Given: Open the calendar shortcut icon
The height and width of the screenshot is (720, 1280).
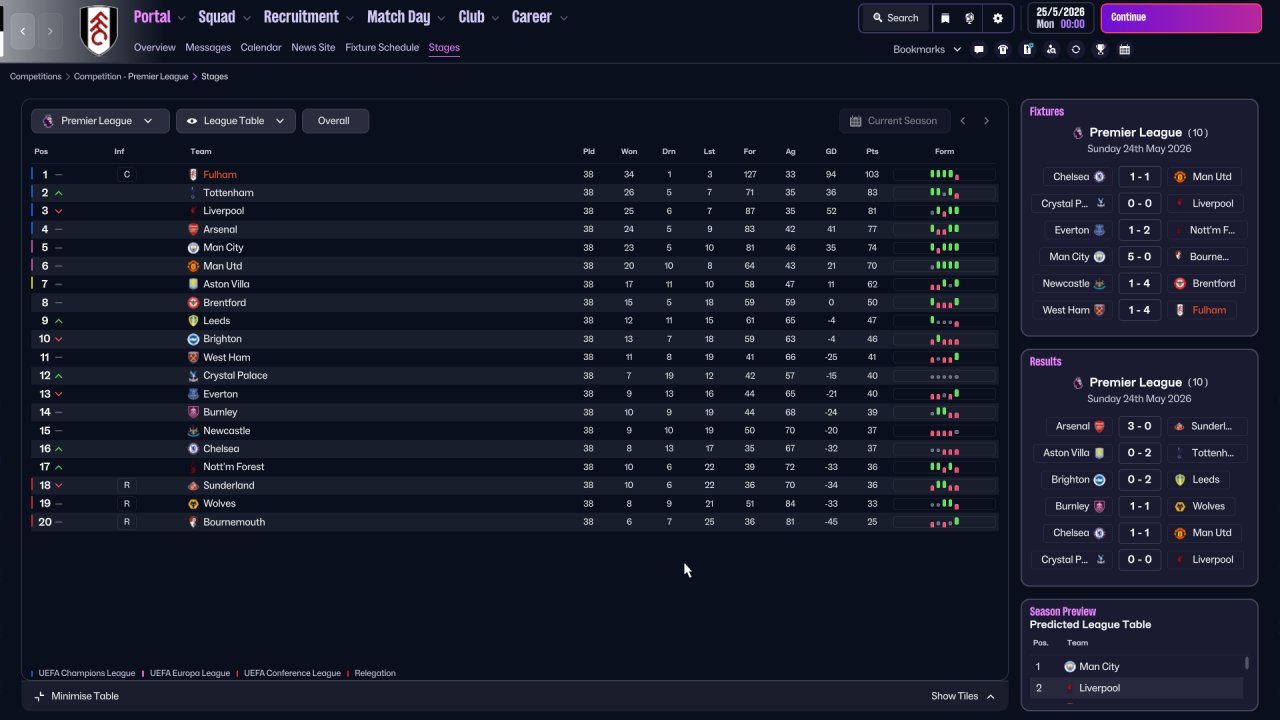Looking at the screenshot, I should coord(1124,49).
